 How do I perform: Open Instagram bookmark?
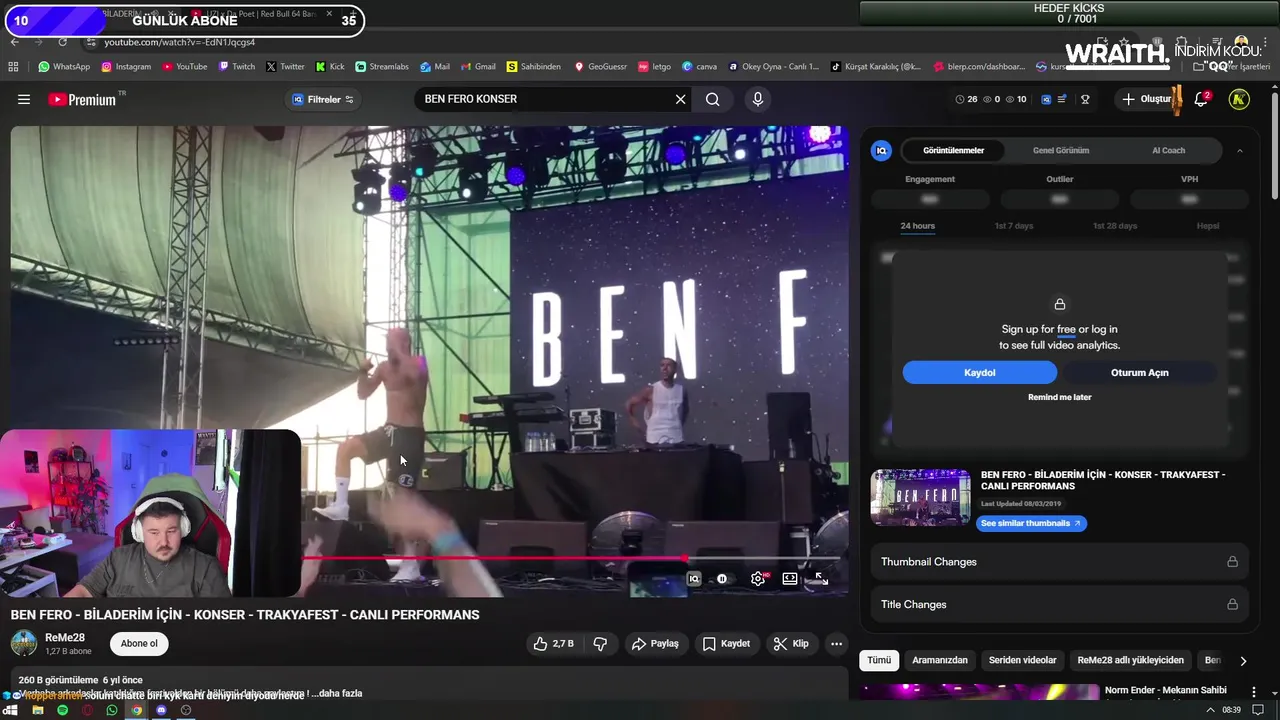click(x=125, y=67)
